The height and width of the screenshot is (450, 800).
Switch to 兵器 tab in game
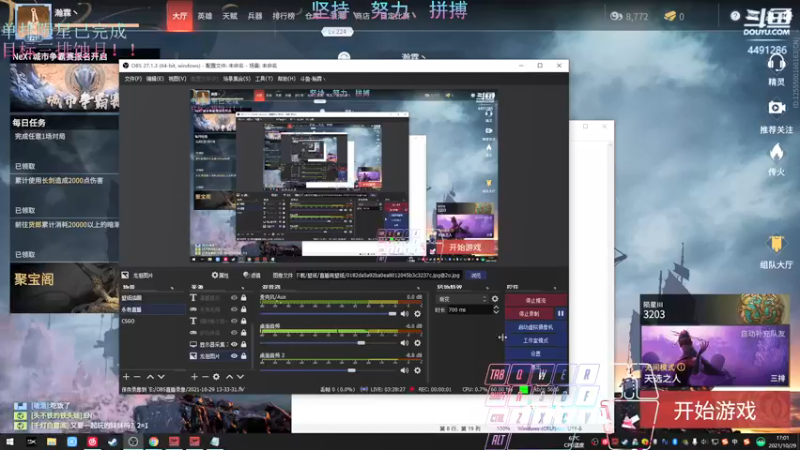[255, 16]
